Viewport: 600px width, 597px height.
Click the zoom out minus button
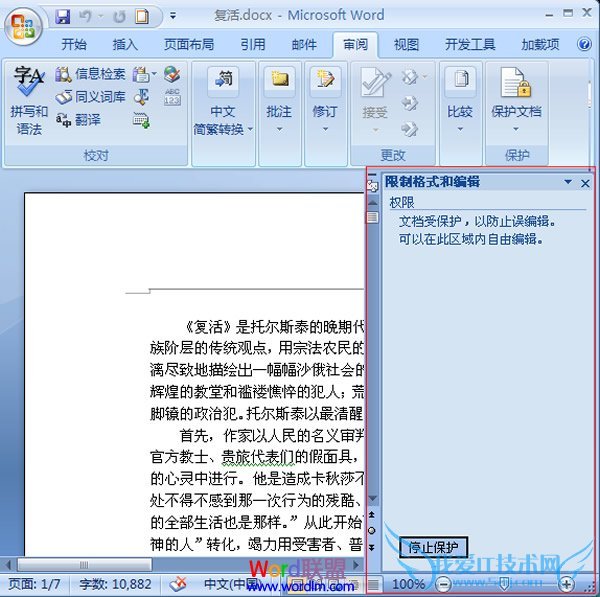click(443, 584)
